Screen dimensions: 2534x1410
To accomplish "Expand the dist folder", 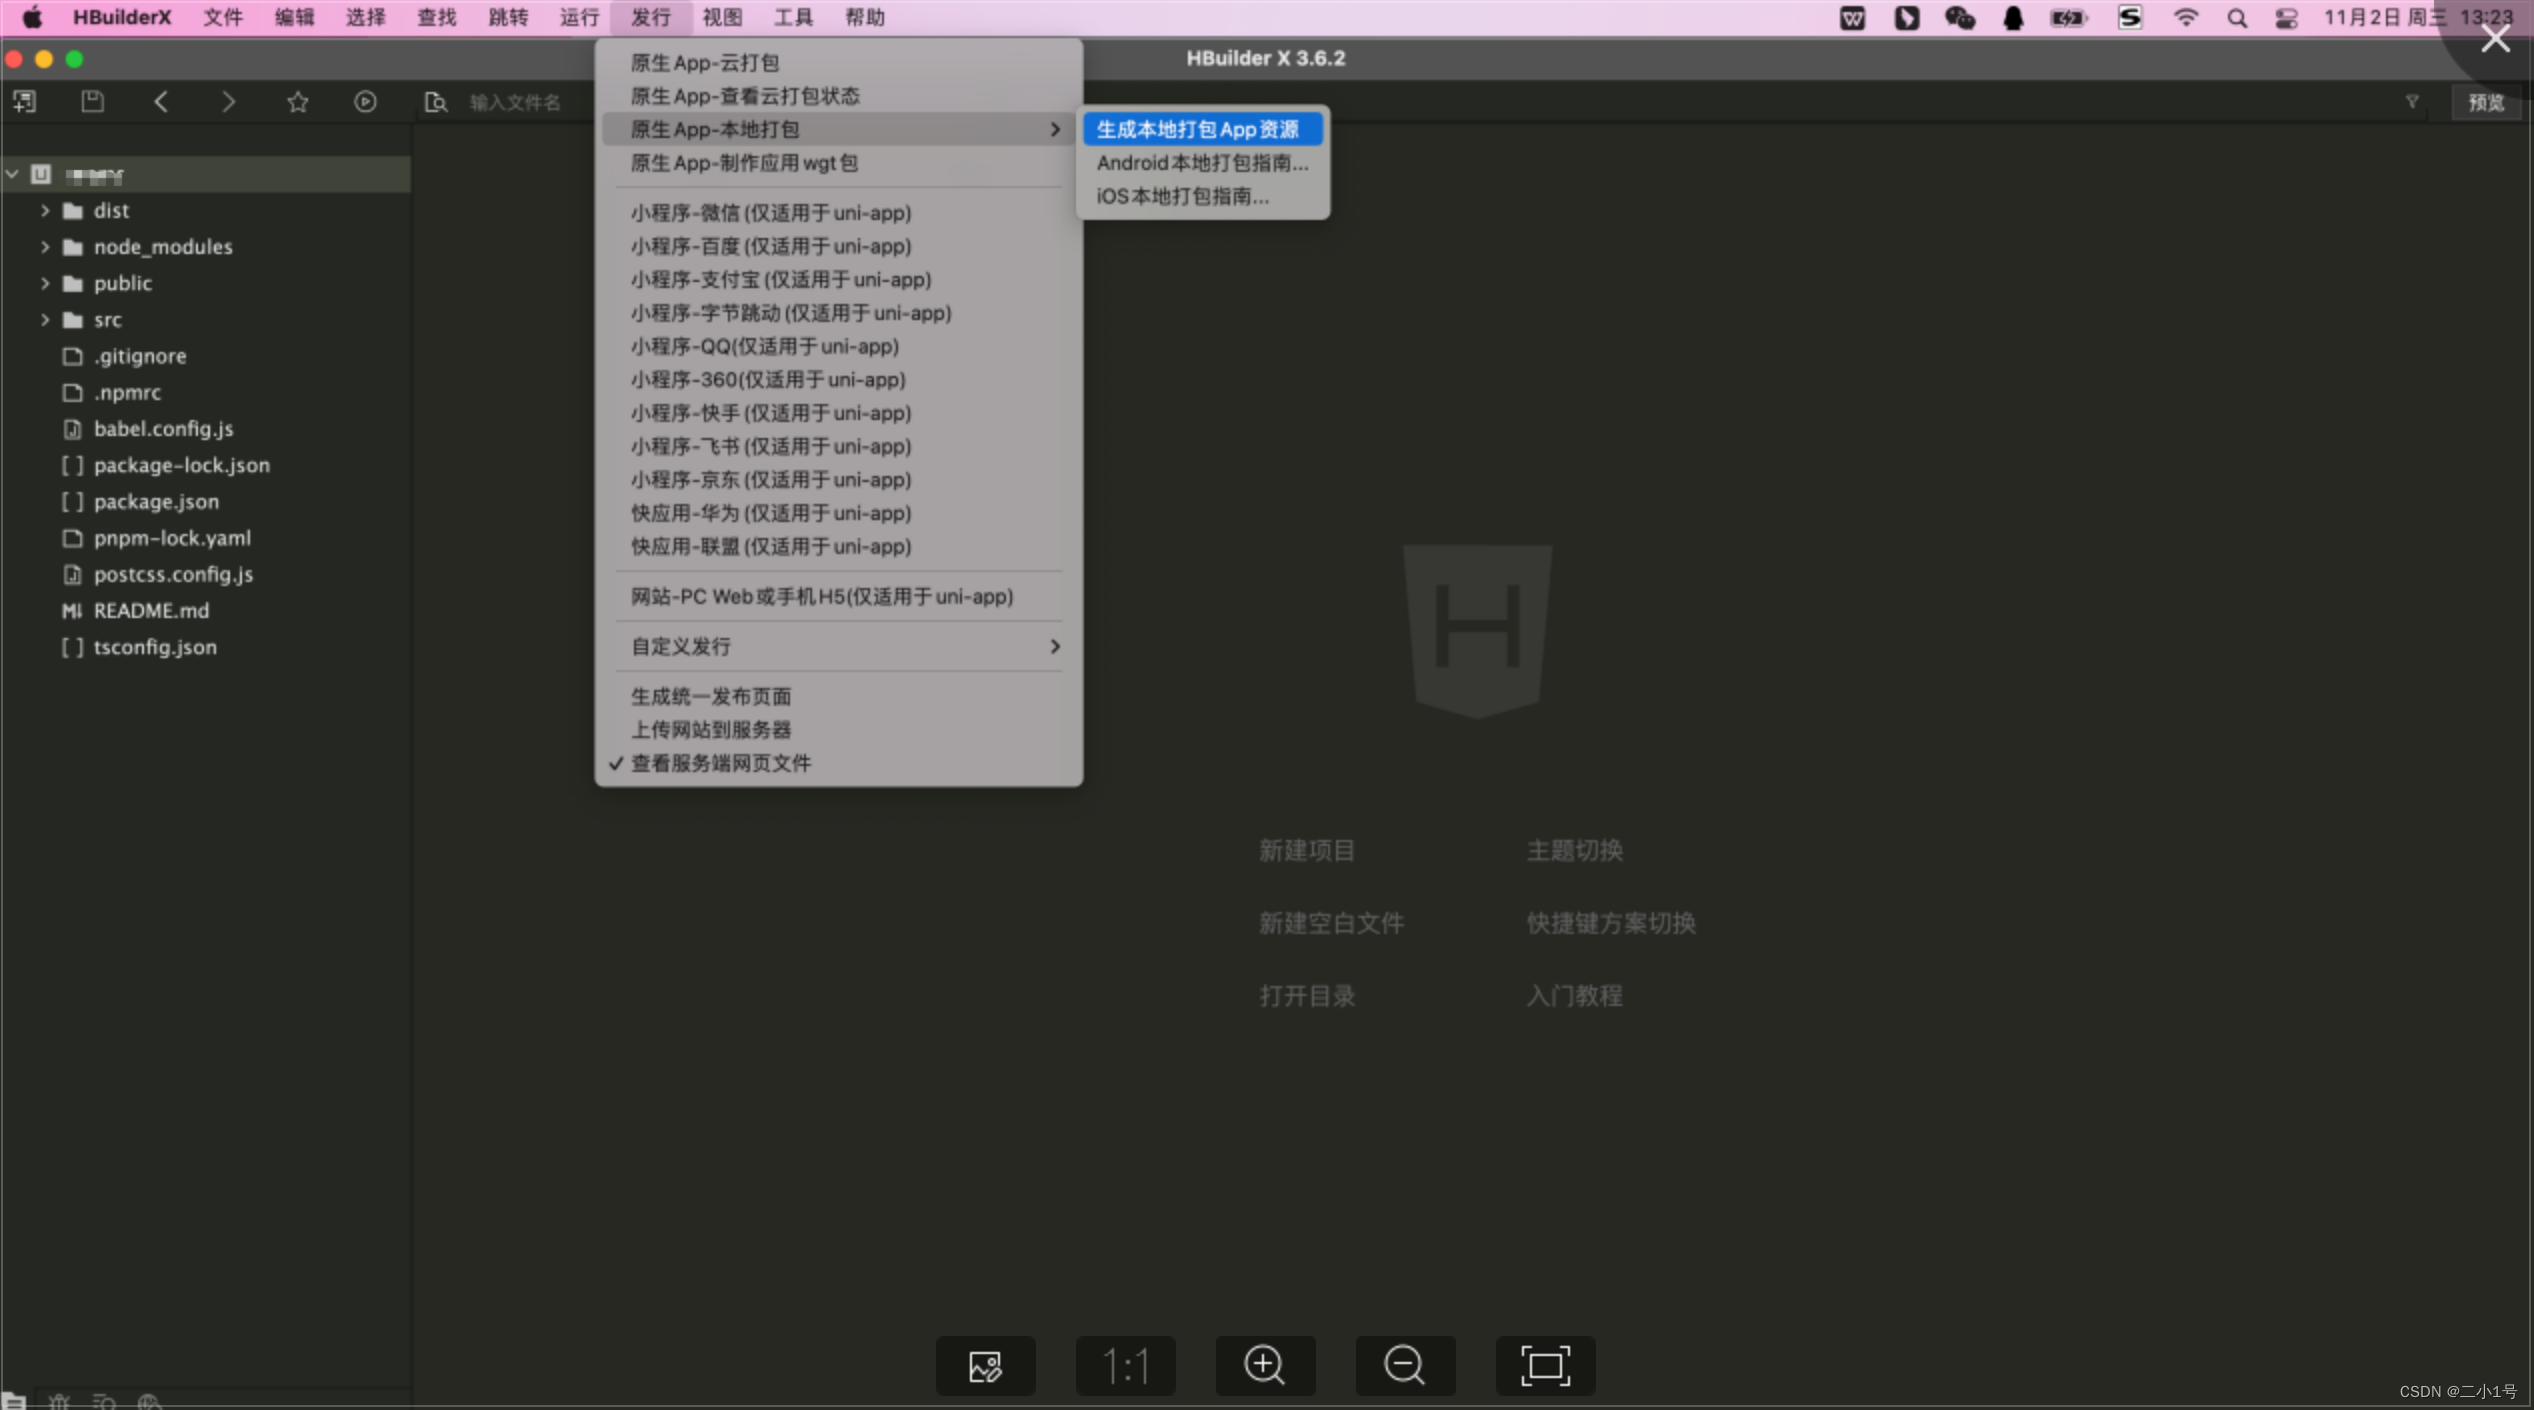I will 44,210.
